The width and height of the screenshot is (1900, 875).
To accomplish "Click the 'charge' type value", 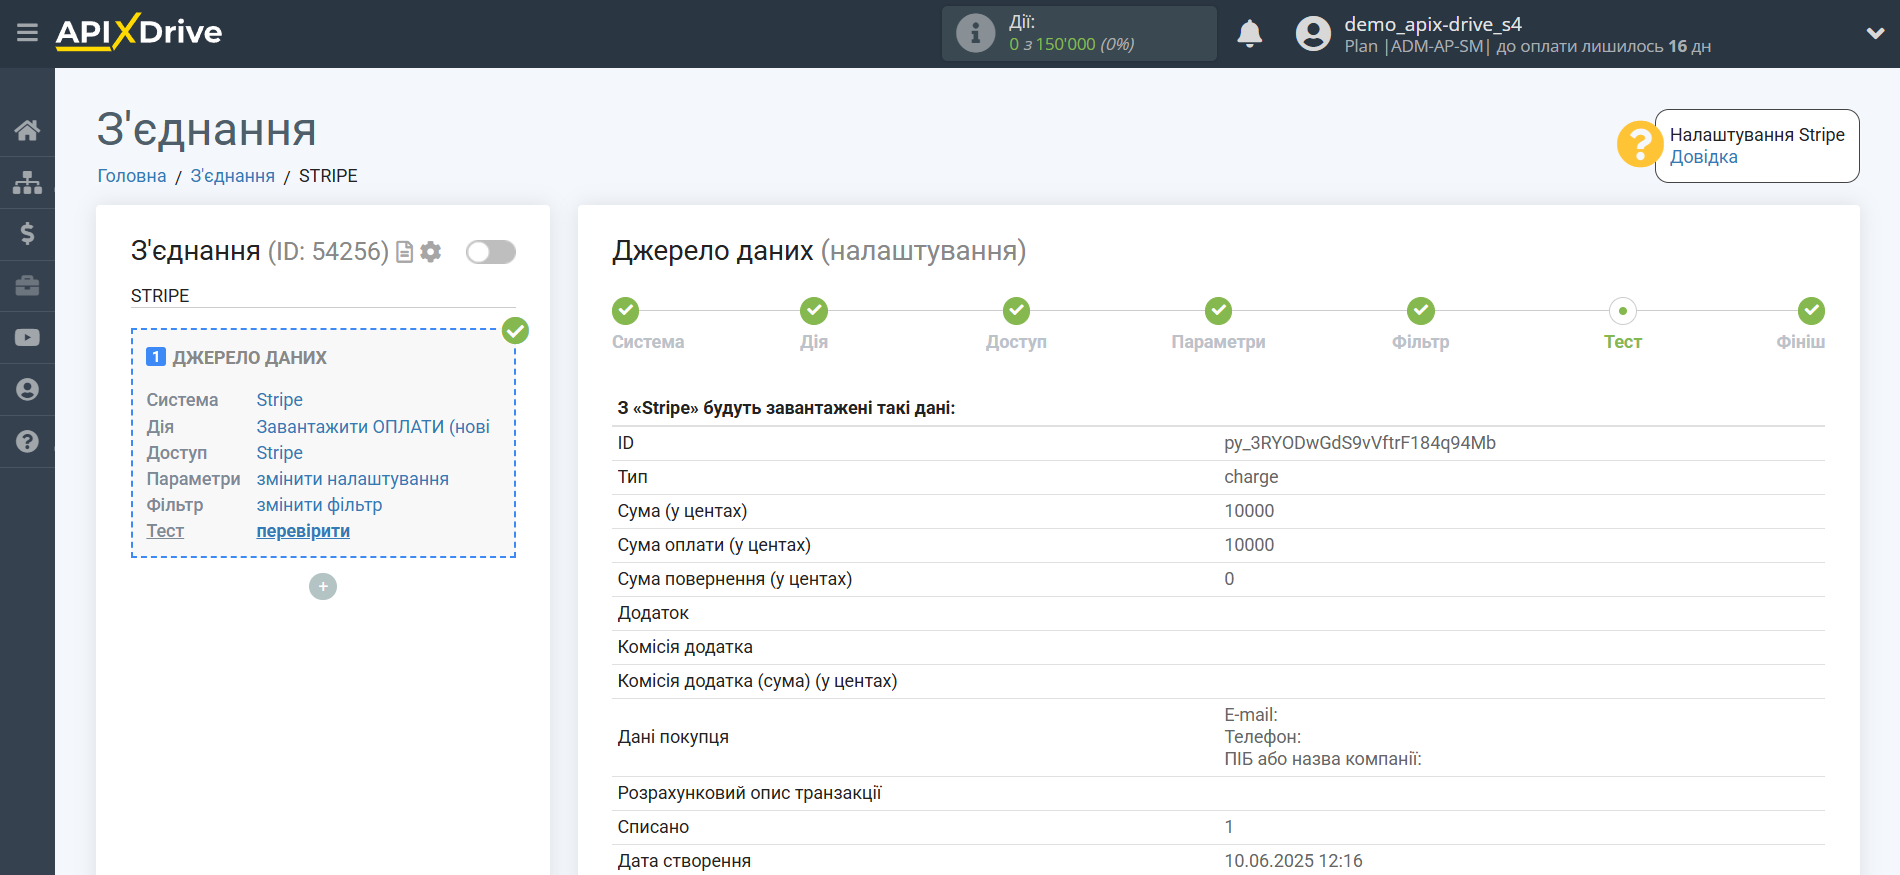I will (1251, 477).
